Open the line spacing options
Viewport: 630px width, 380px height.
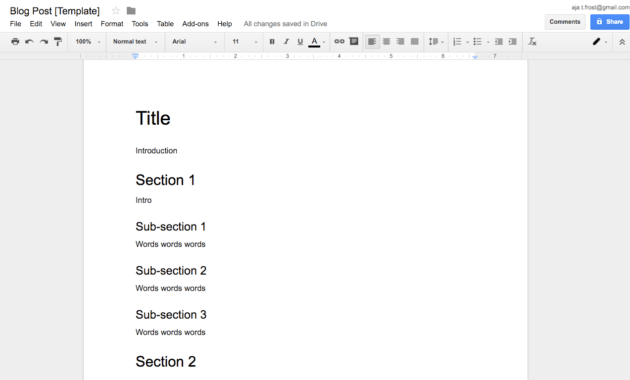pyautogui.click(x=436, y=41)
